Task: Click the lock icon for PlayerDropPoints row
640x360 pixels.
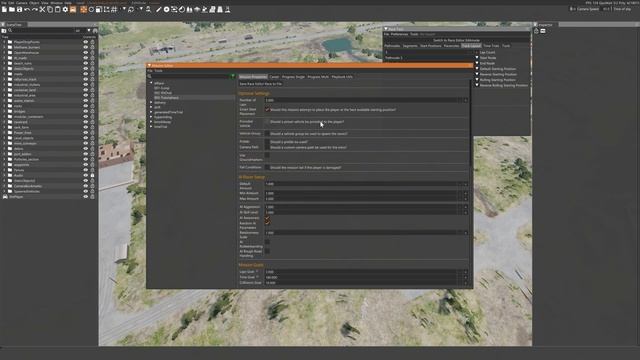Action: tap(92, 42)
